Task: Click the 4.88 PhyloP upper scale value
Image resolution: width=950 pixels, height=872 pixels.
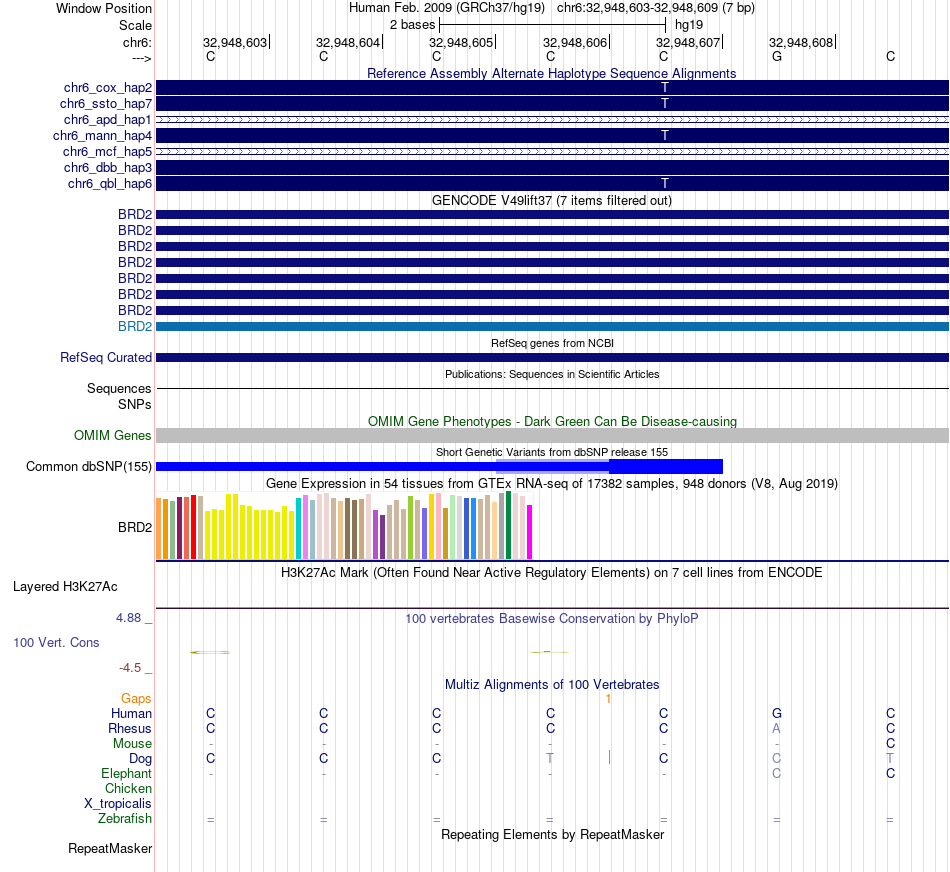Action: [128, 618]
